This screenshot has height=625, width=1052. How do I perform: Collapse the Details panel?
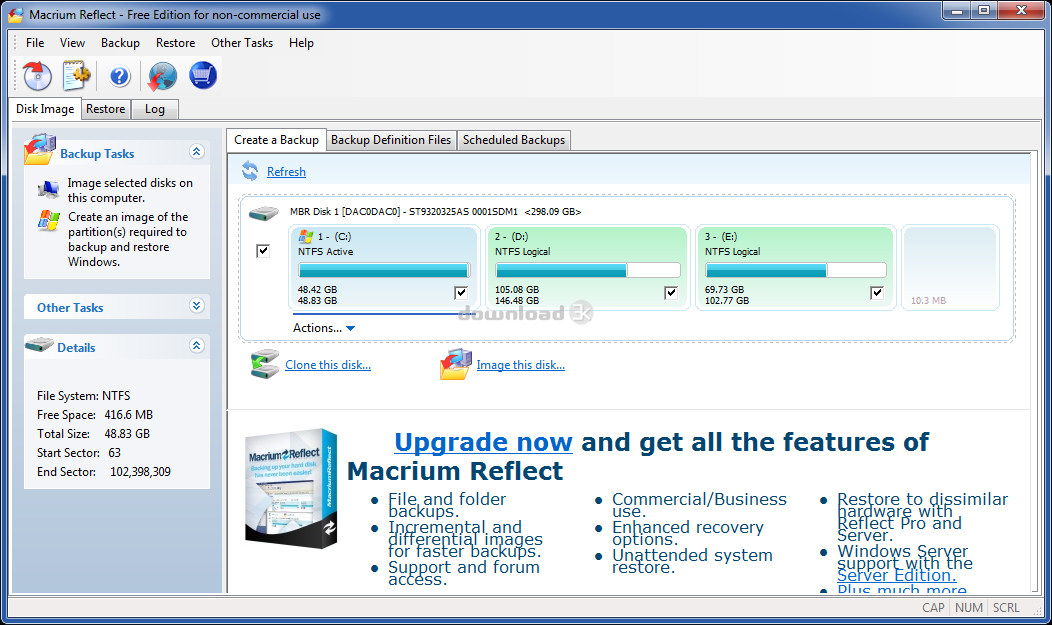197,346
